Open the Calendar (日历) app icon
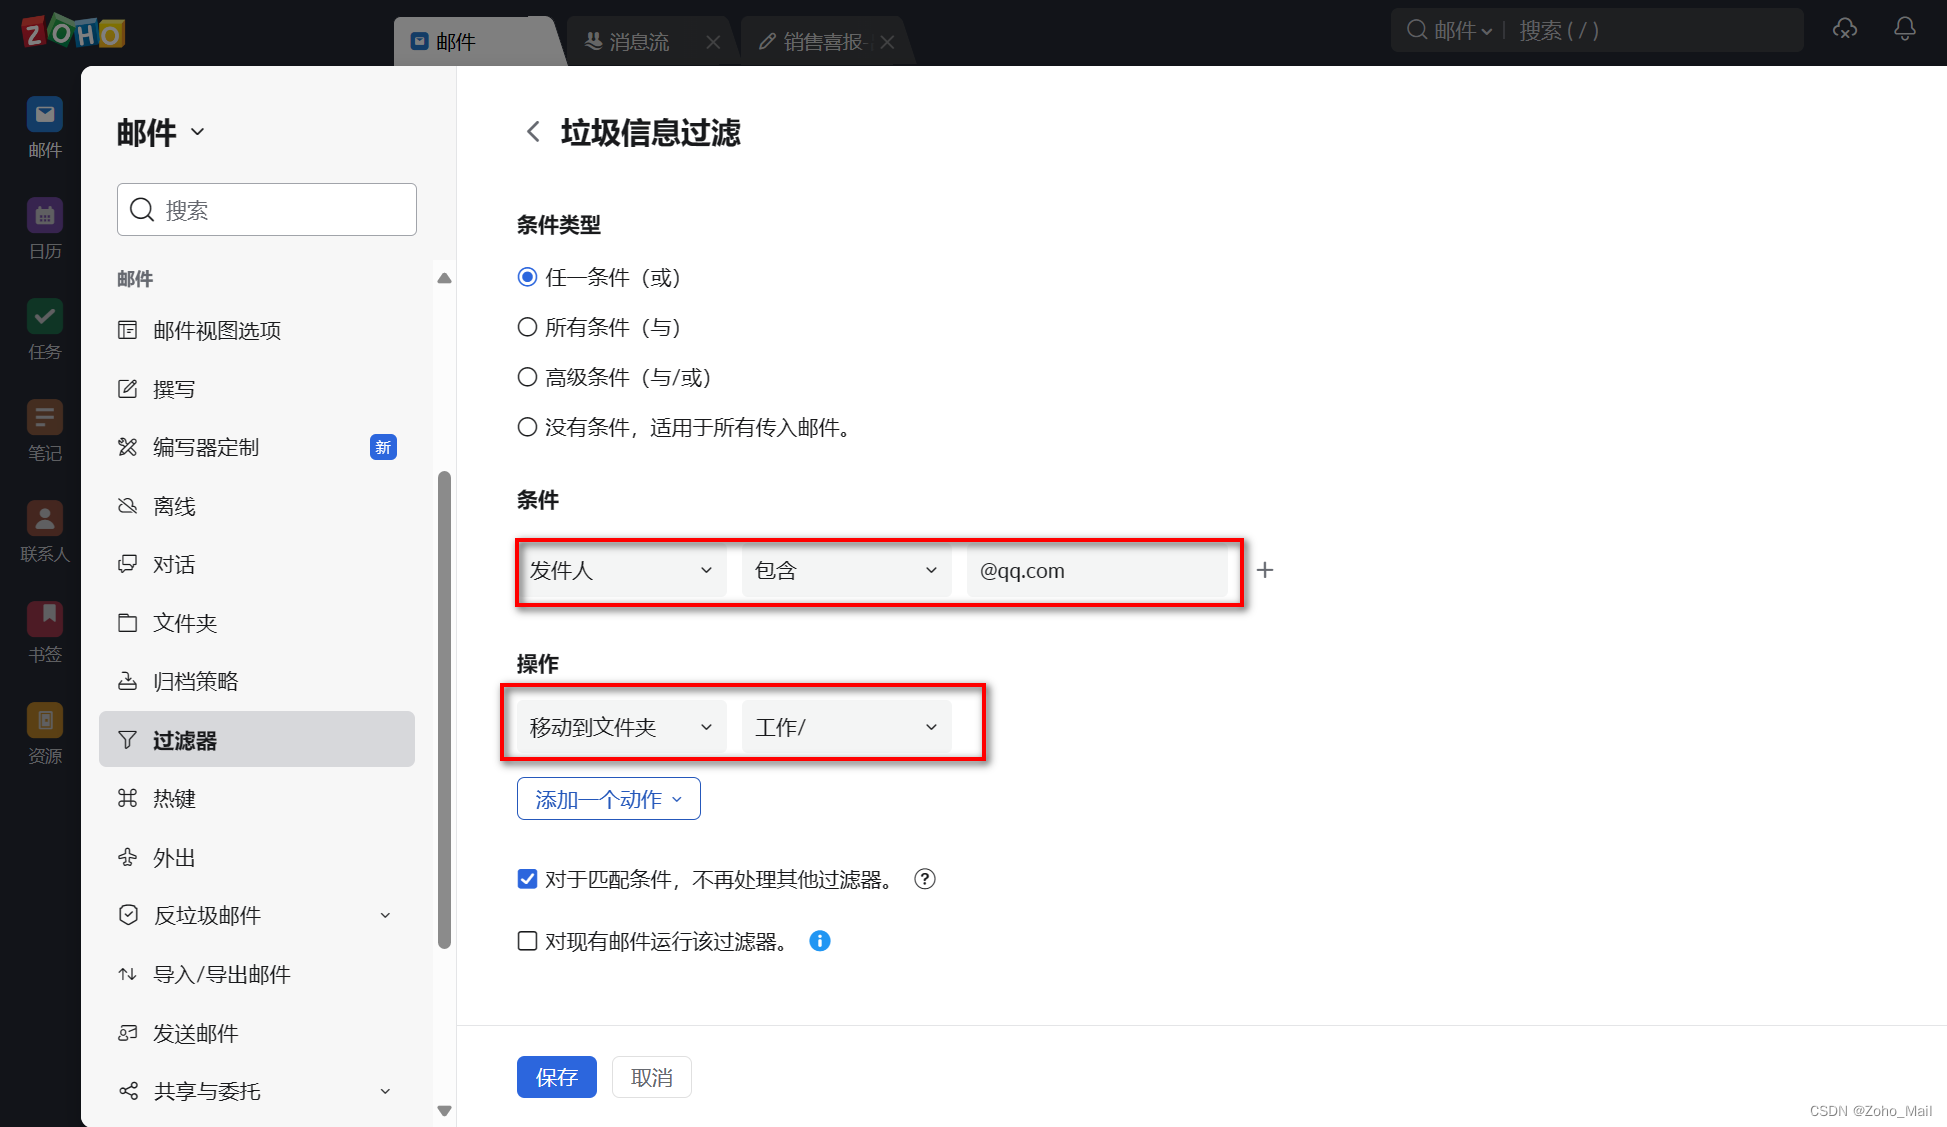Screen dimensions: 1947x1127 (x=45, y=216)
